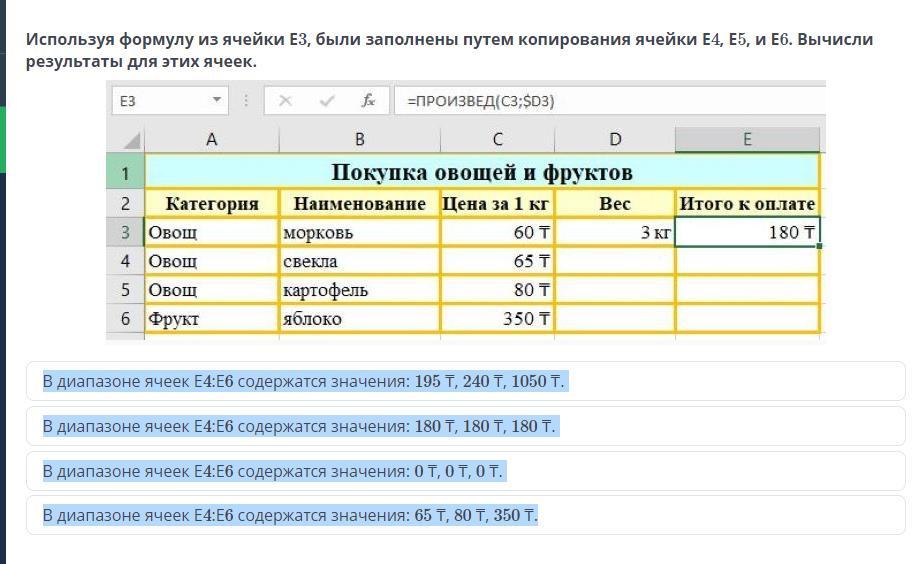Click cell with свекла
The image size is (920, 564).
click(360, 261)
